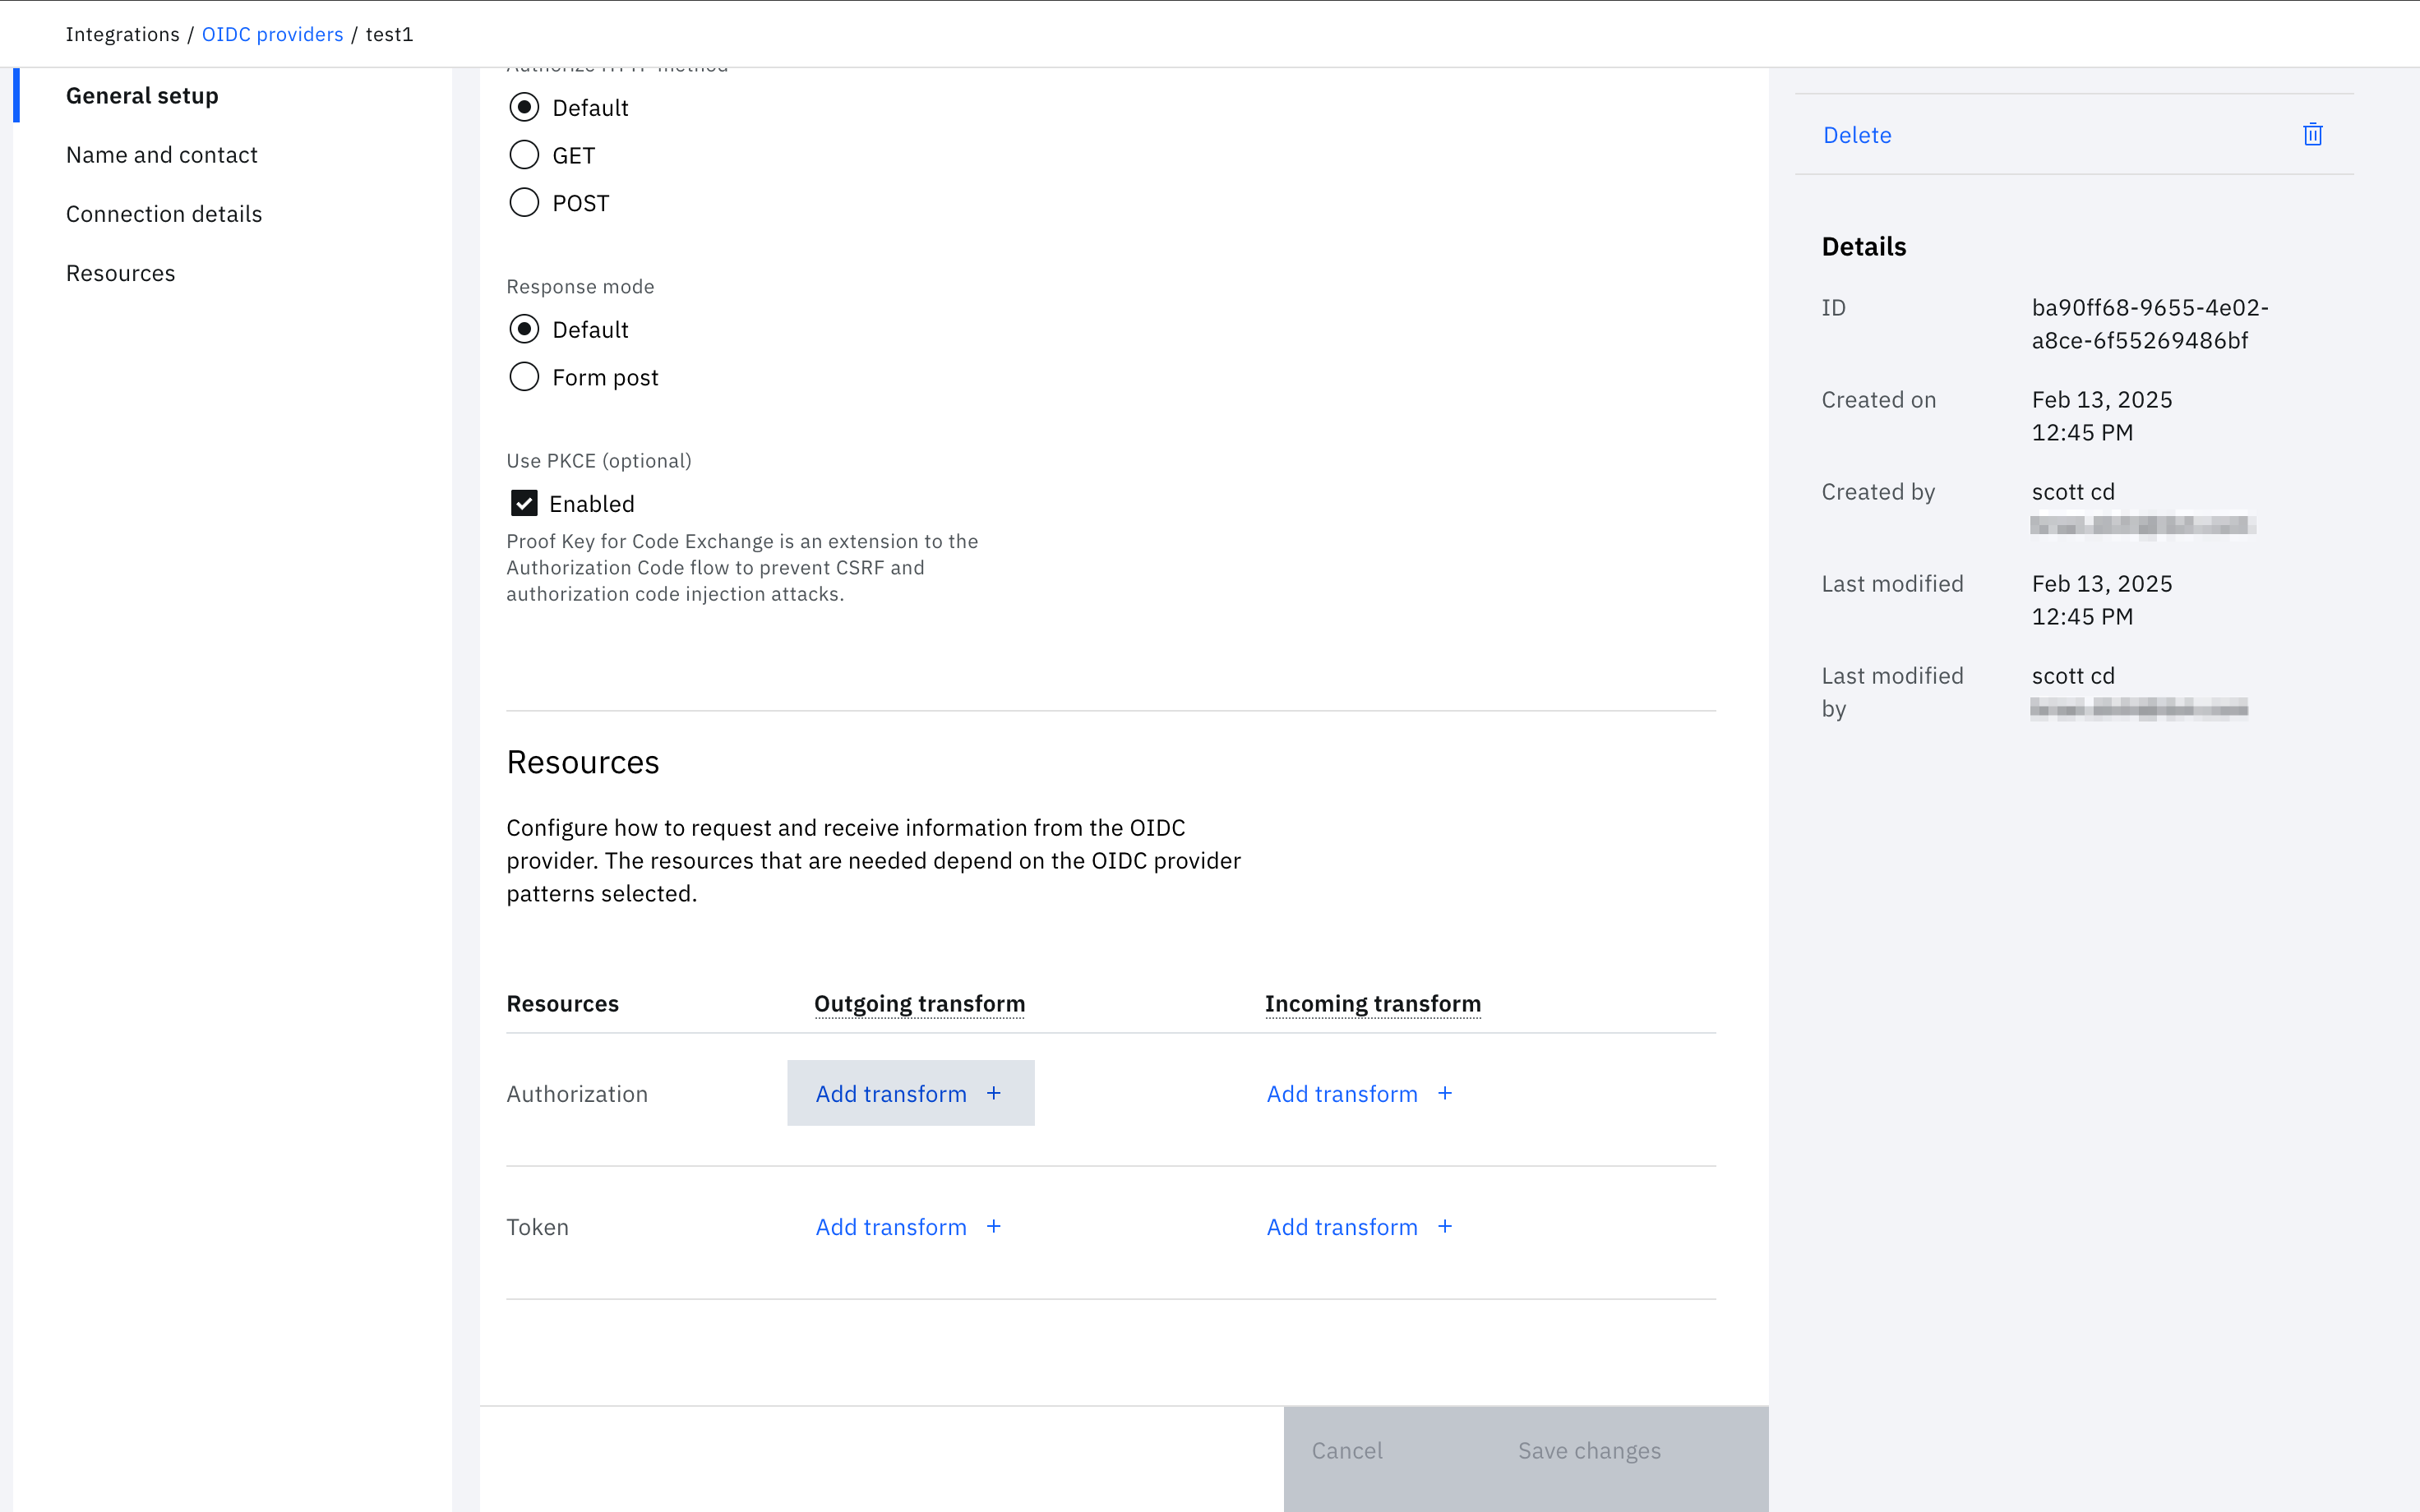2420x1512 pixels.
Task: Jump to Resources in sidebar
Action: click(x=120, y=273)
